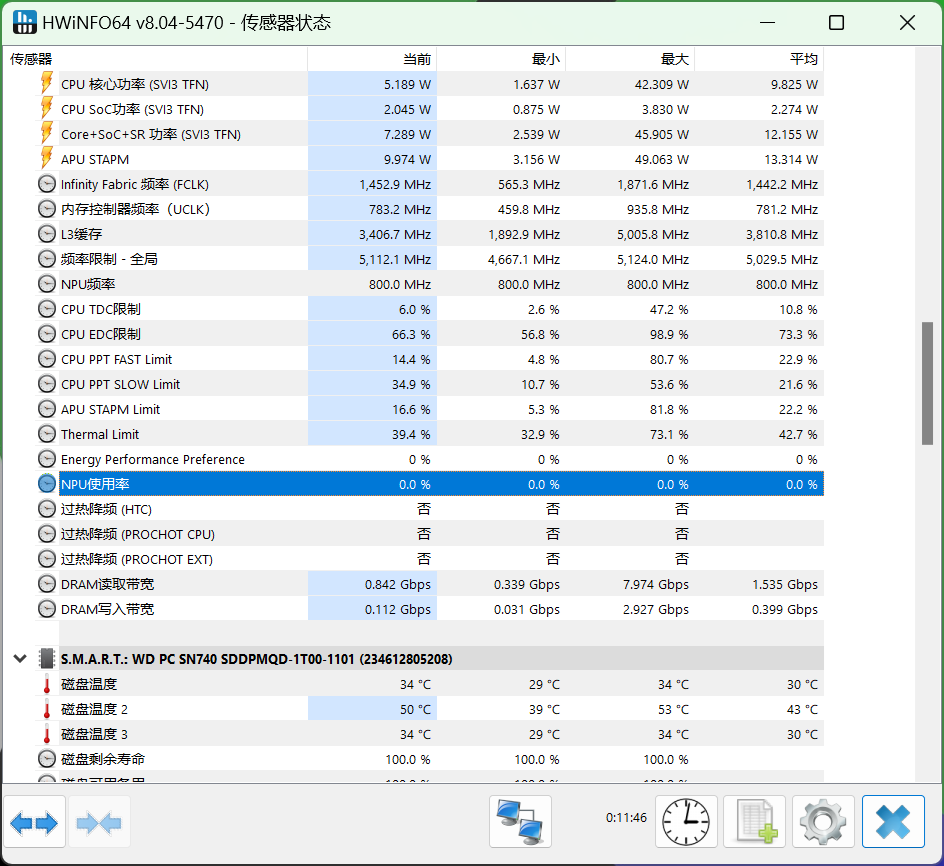944x866 pixels.
Task: Click the 平均 column header
Action: (x=759, y=59)
